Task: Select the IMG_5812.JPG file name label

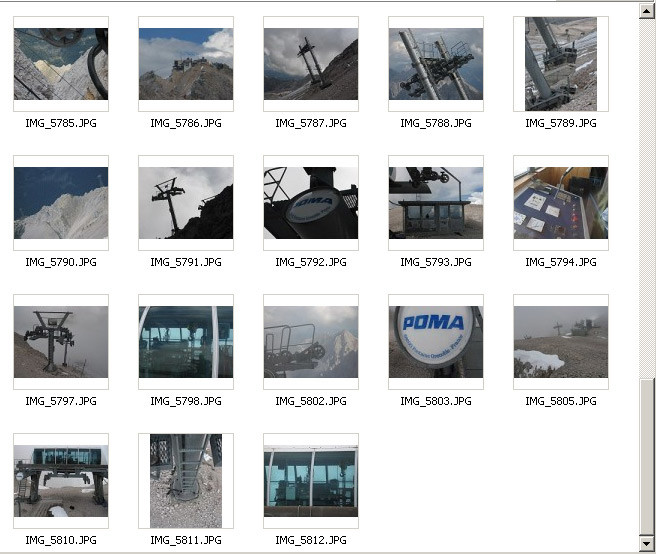Action: point(311,540)
